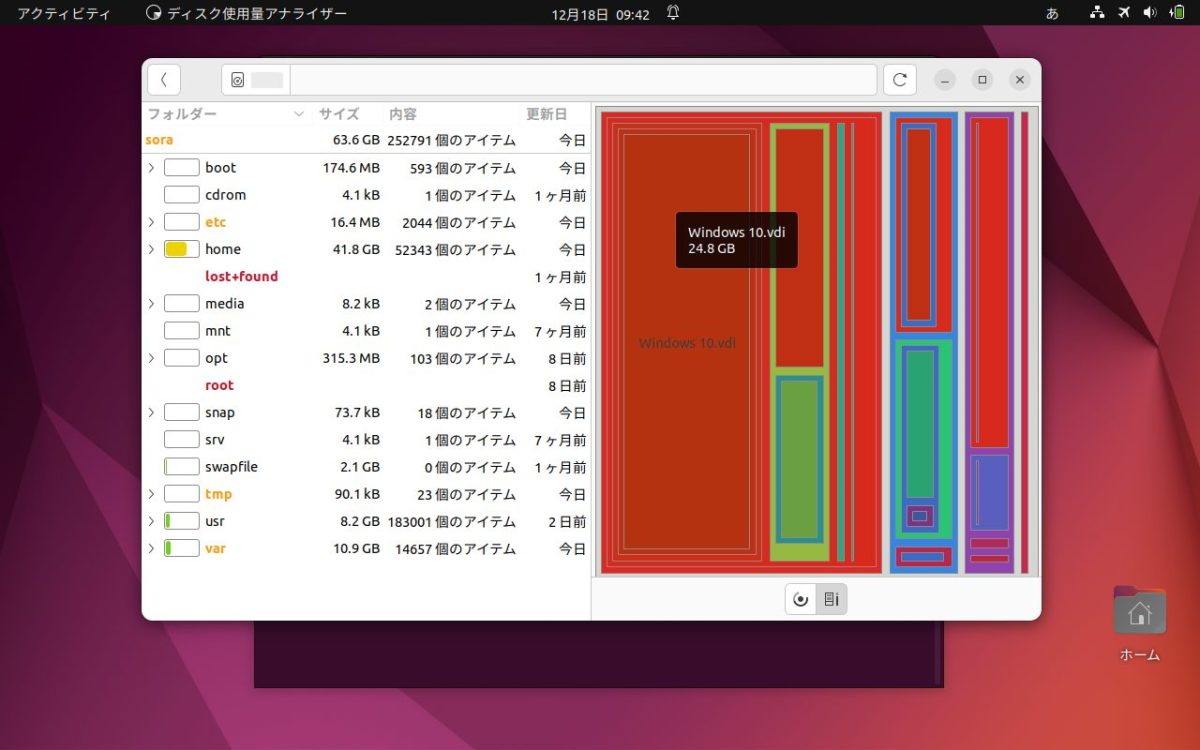The image size is (1200, 750).
Task: Select the swapfile row
Action: coord(366,467)
